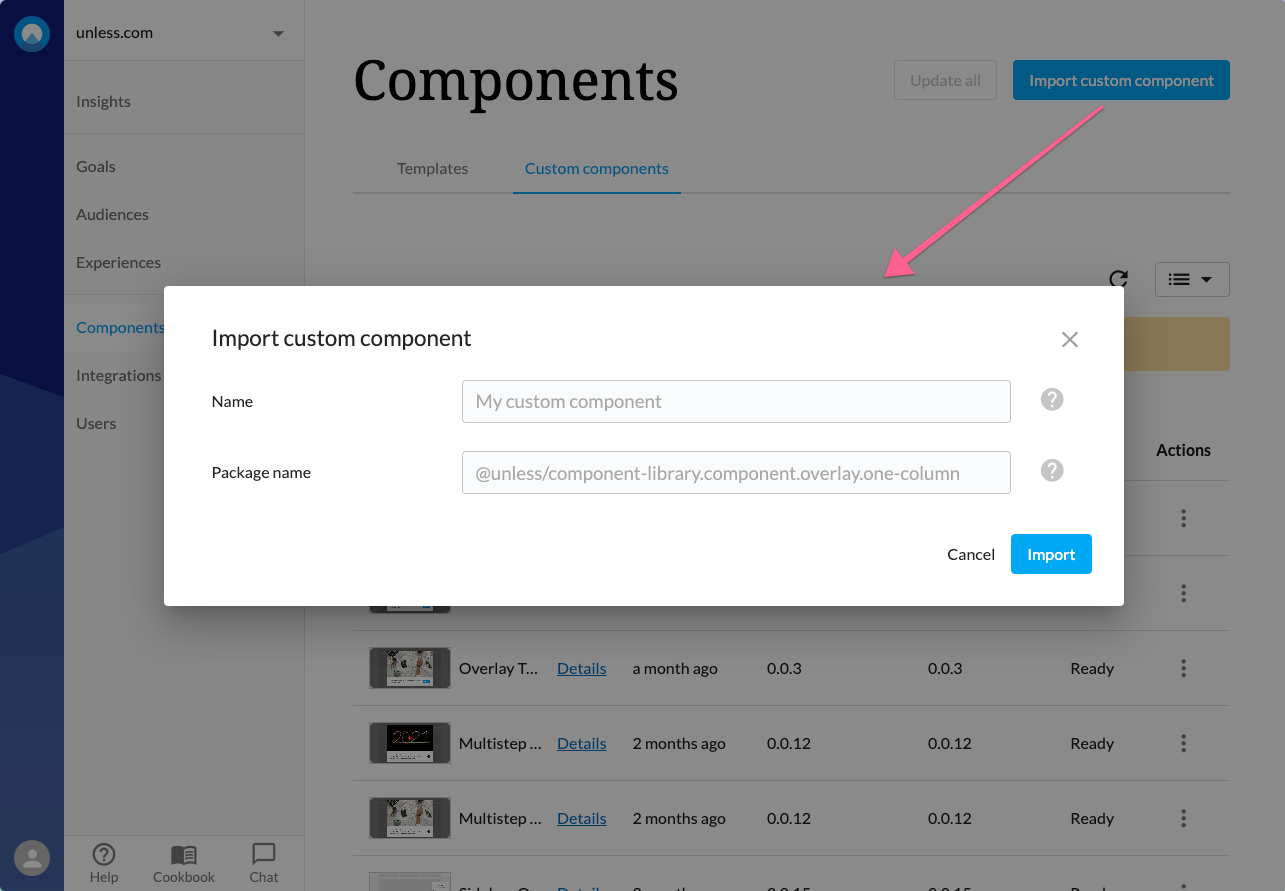Click the Unless logo icon
The height and width of the screenshot is (891, 1285).
click(x=32, y=34)
